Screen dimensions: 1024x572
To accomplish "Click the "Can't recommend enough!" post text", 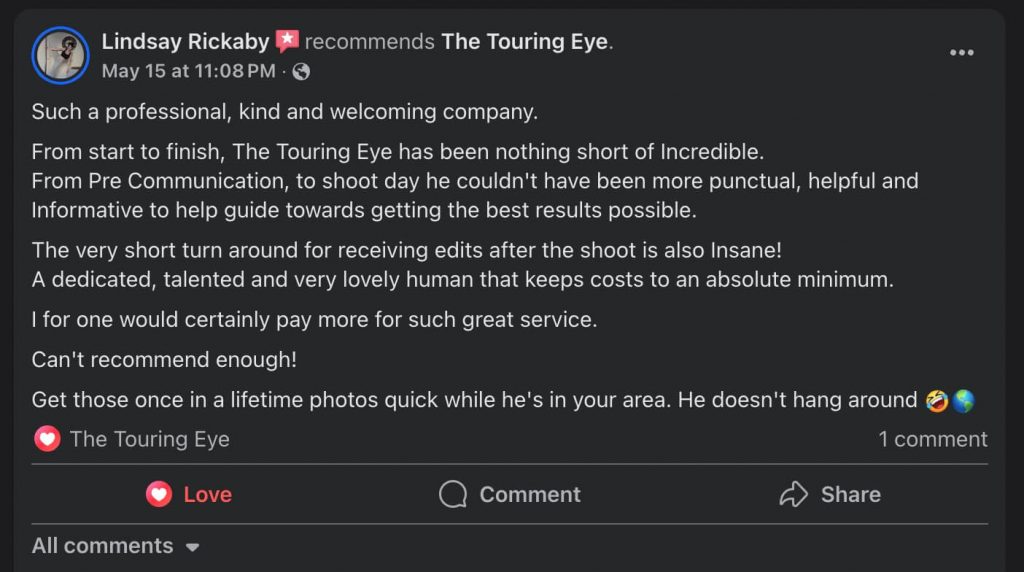I will 164,359.
